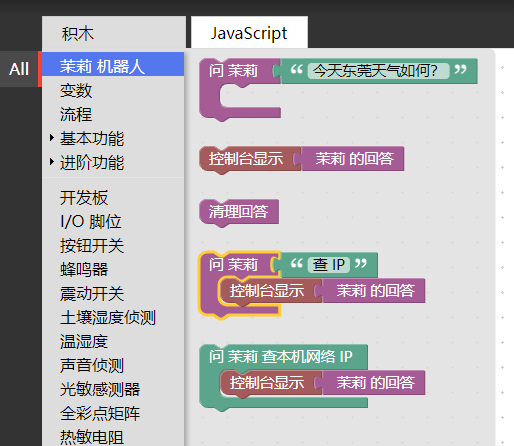Select 茉莉 的回答 inside 查本机网络 IP block

375,383
